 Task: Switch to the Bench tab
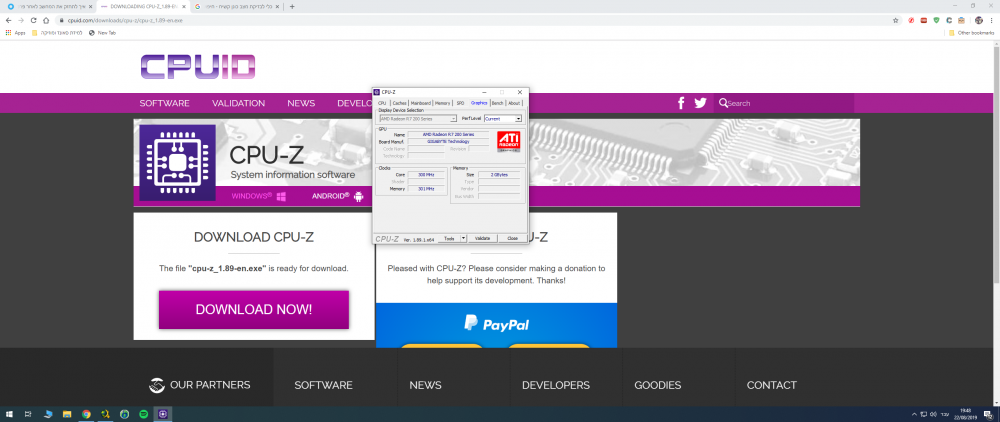(497, 103)
